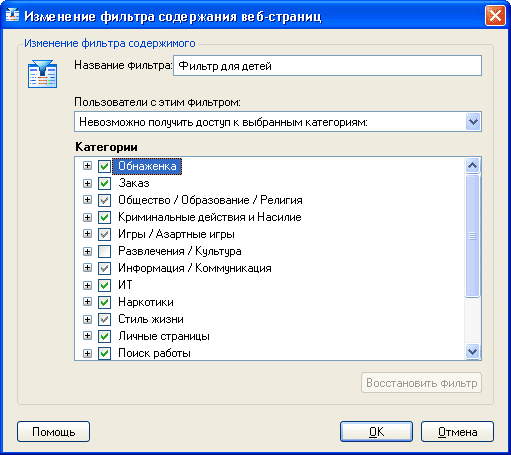
Task: Select the Наркотики category label
Action: tap(146, 302)
